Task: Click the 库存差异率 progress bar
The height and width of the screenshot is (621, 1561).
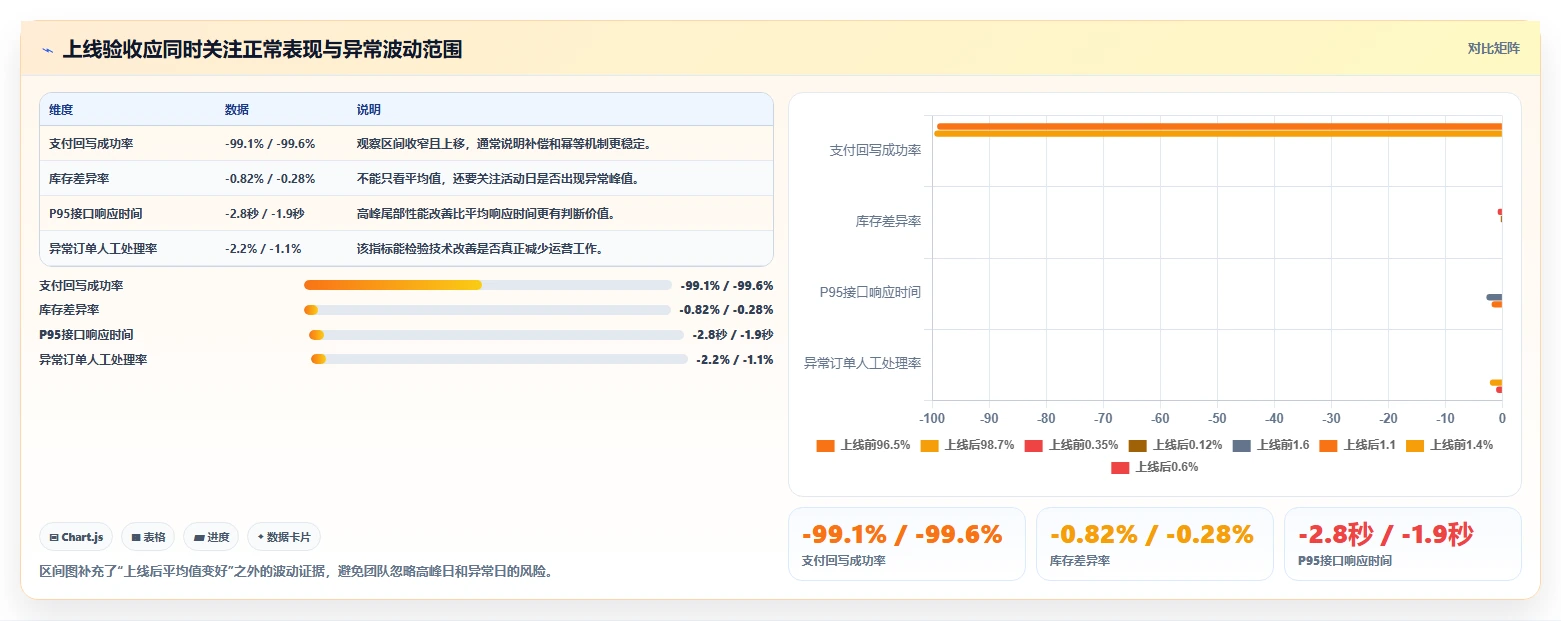Action: coord(488,310)
